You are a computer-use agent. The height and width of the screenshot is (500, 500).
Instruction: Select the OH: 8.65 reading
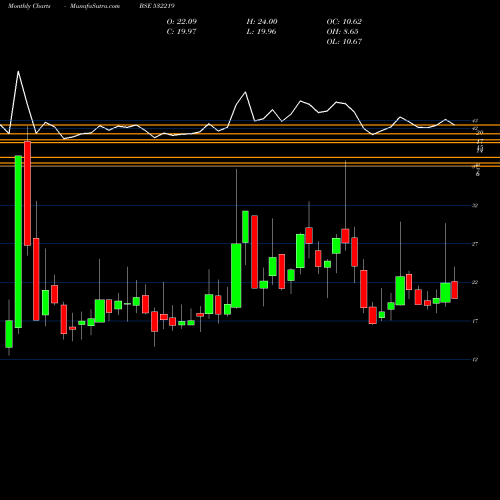tap(342, 32)
